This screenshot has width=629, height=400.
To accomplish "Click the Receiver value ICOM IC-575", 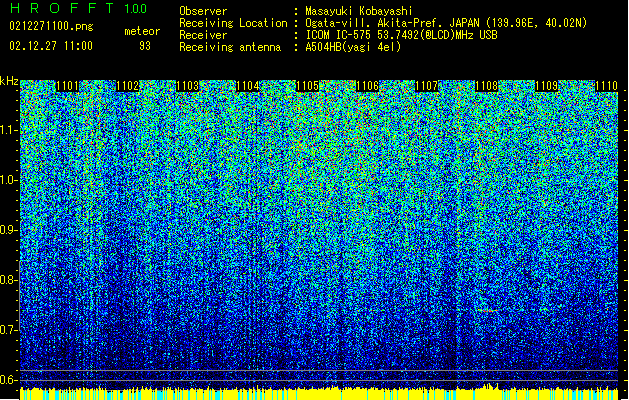I will [x=401, y=35].
